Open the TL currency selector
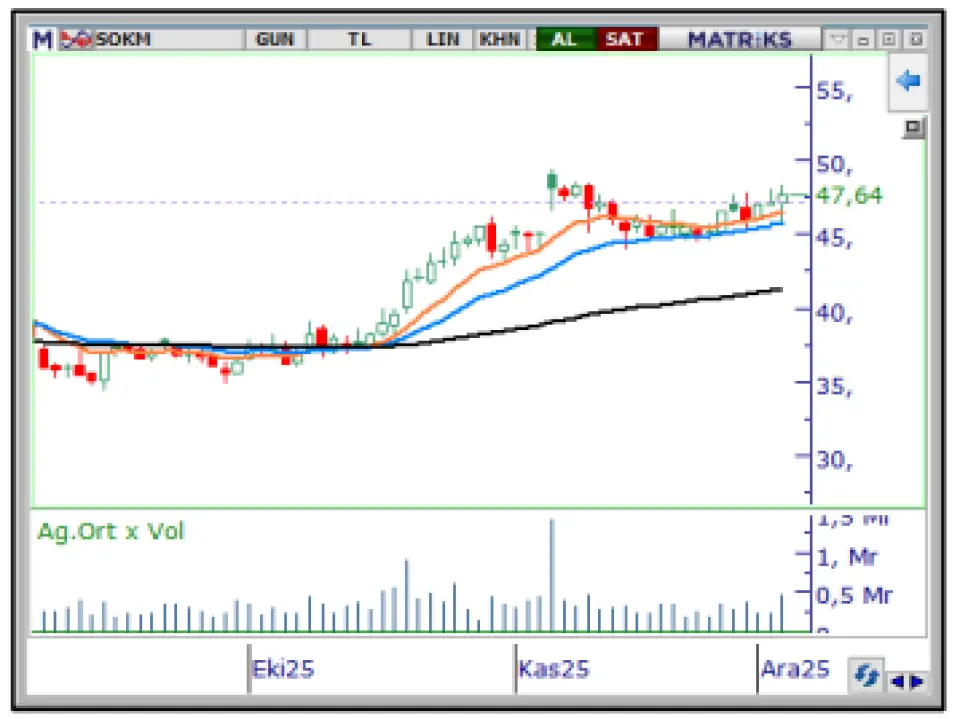This screenshot has height=719, width=960. 359,40
